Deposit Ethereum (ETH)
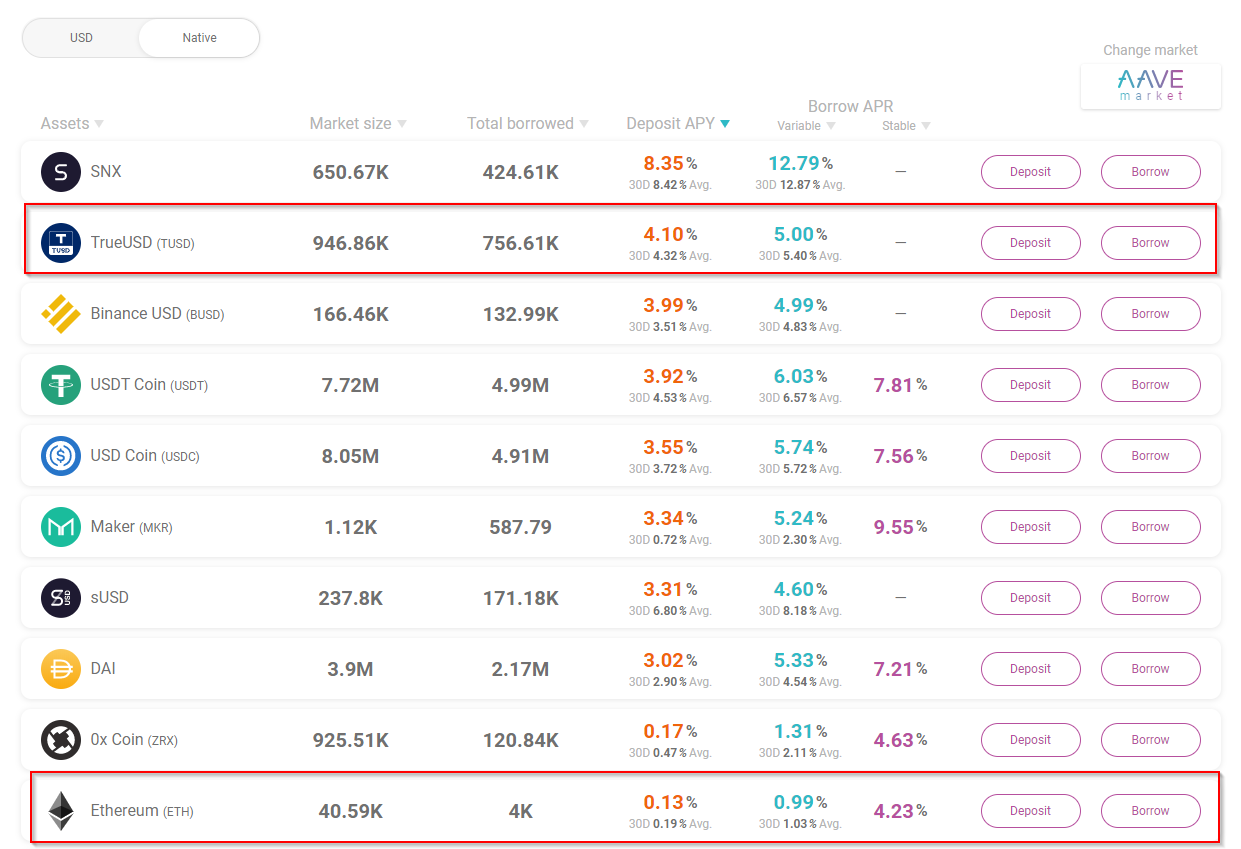Screen dimensions: 1241x849 (x=1031, y=811)
